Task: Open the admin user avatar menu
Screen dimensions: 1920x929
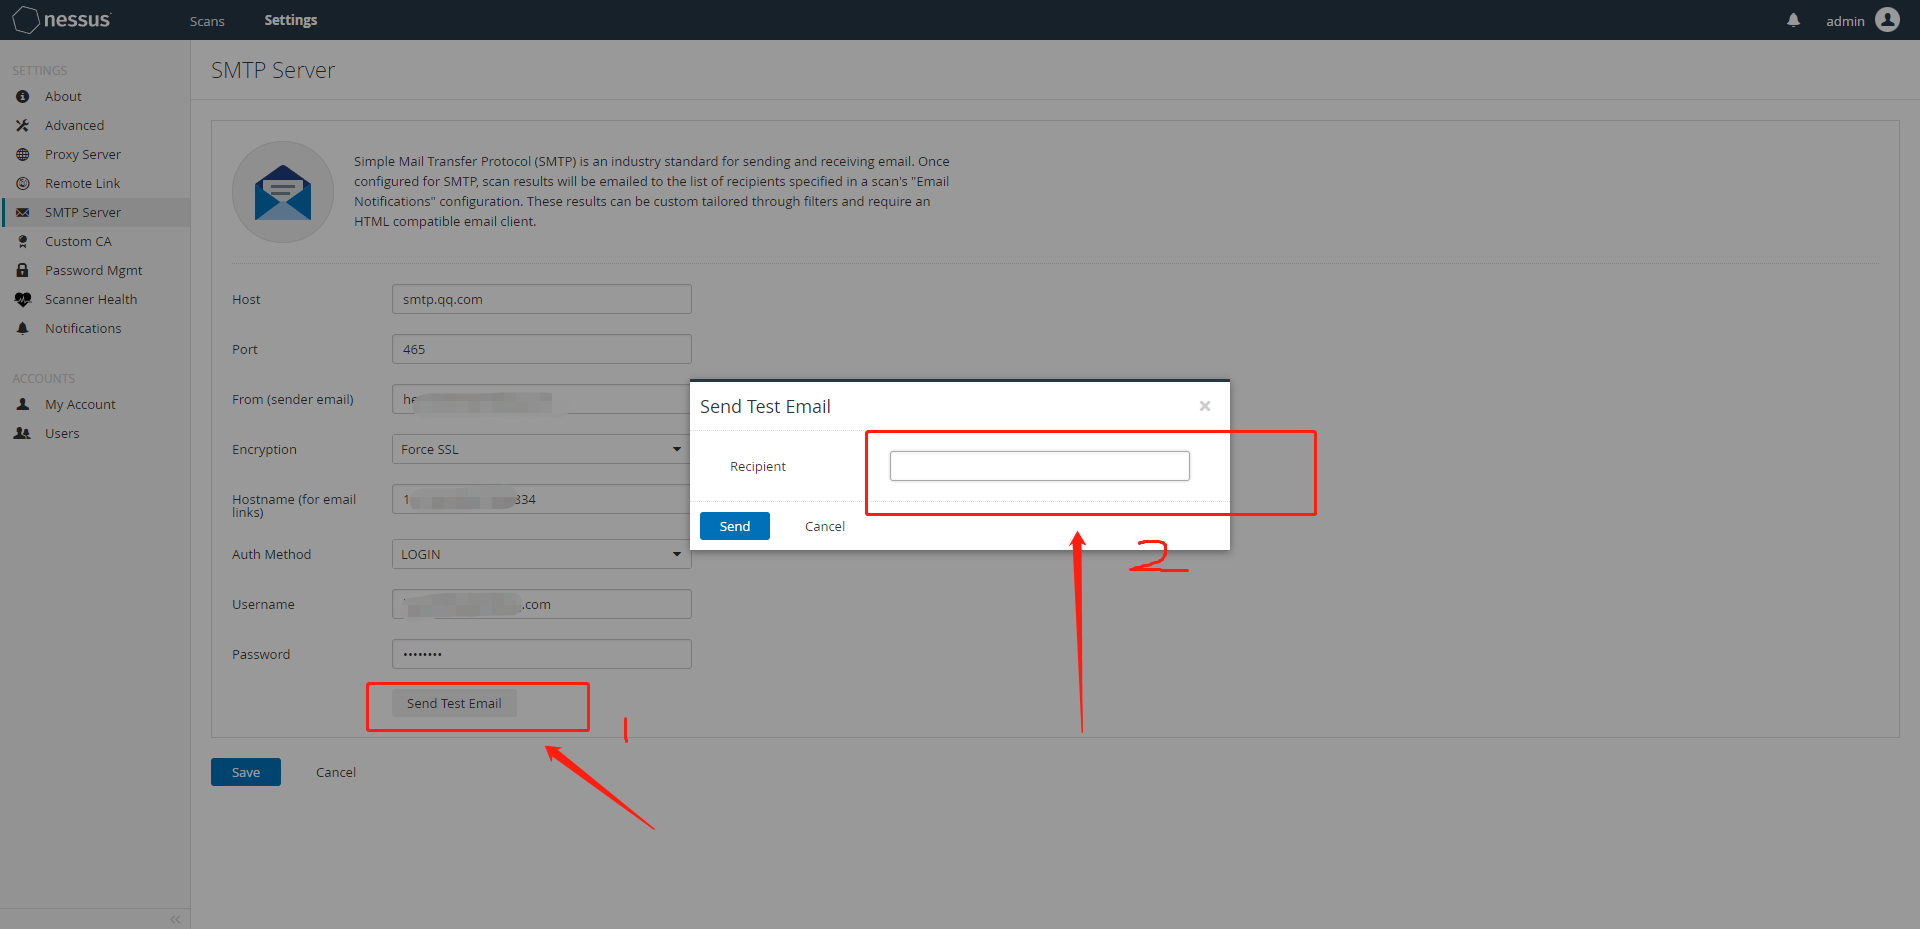Action: pyautogui.click(x=1887, y=20)
